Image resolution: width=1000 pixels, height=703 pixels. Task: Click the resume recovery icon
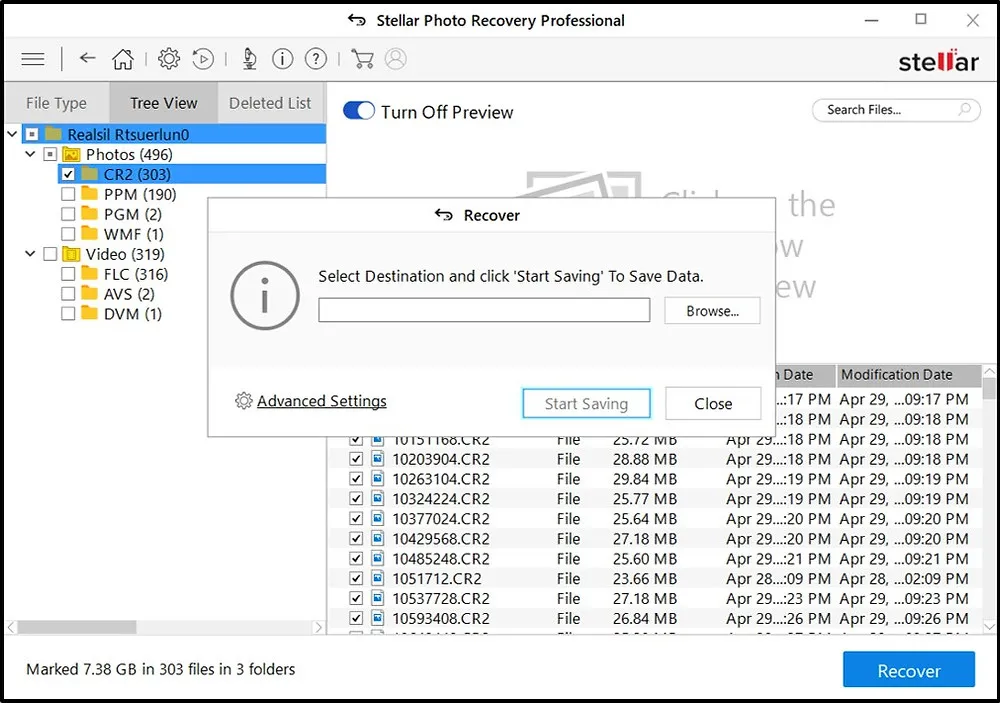point(203,59)
